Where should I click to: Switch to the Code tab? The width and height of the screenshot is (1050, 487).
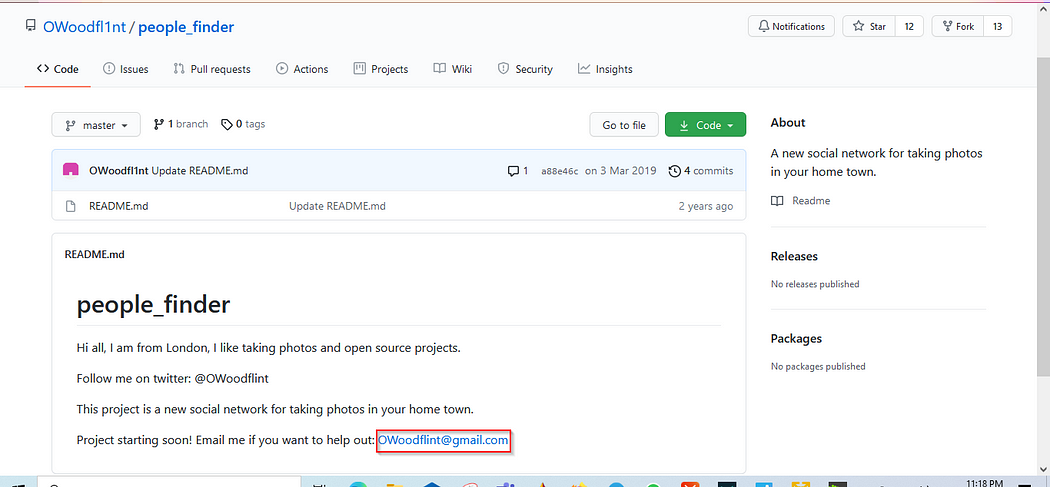pos(58,69)
